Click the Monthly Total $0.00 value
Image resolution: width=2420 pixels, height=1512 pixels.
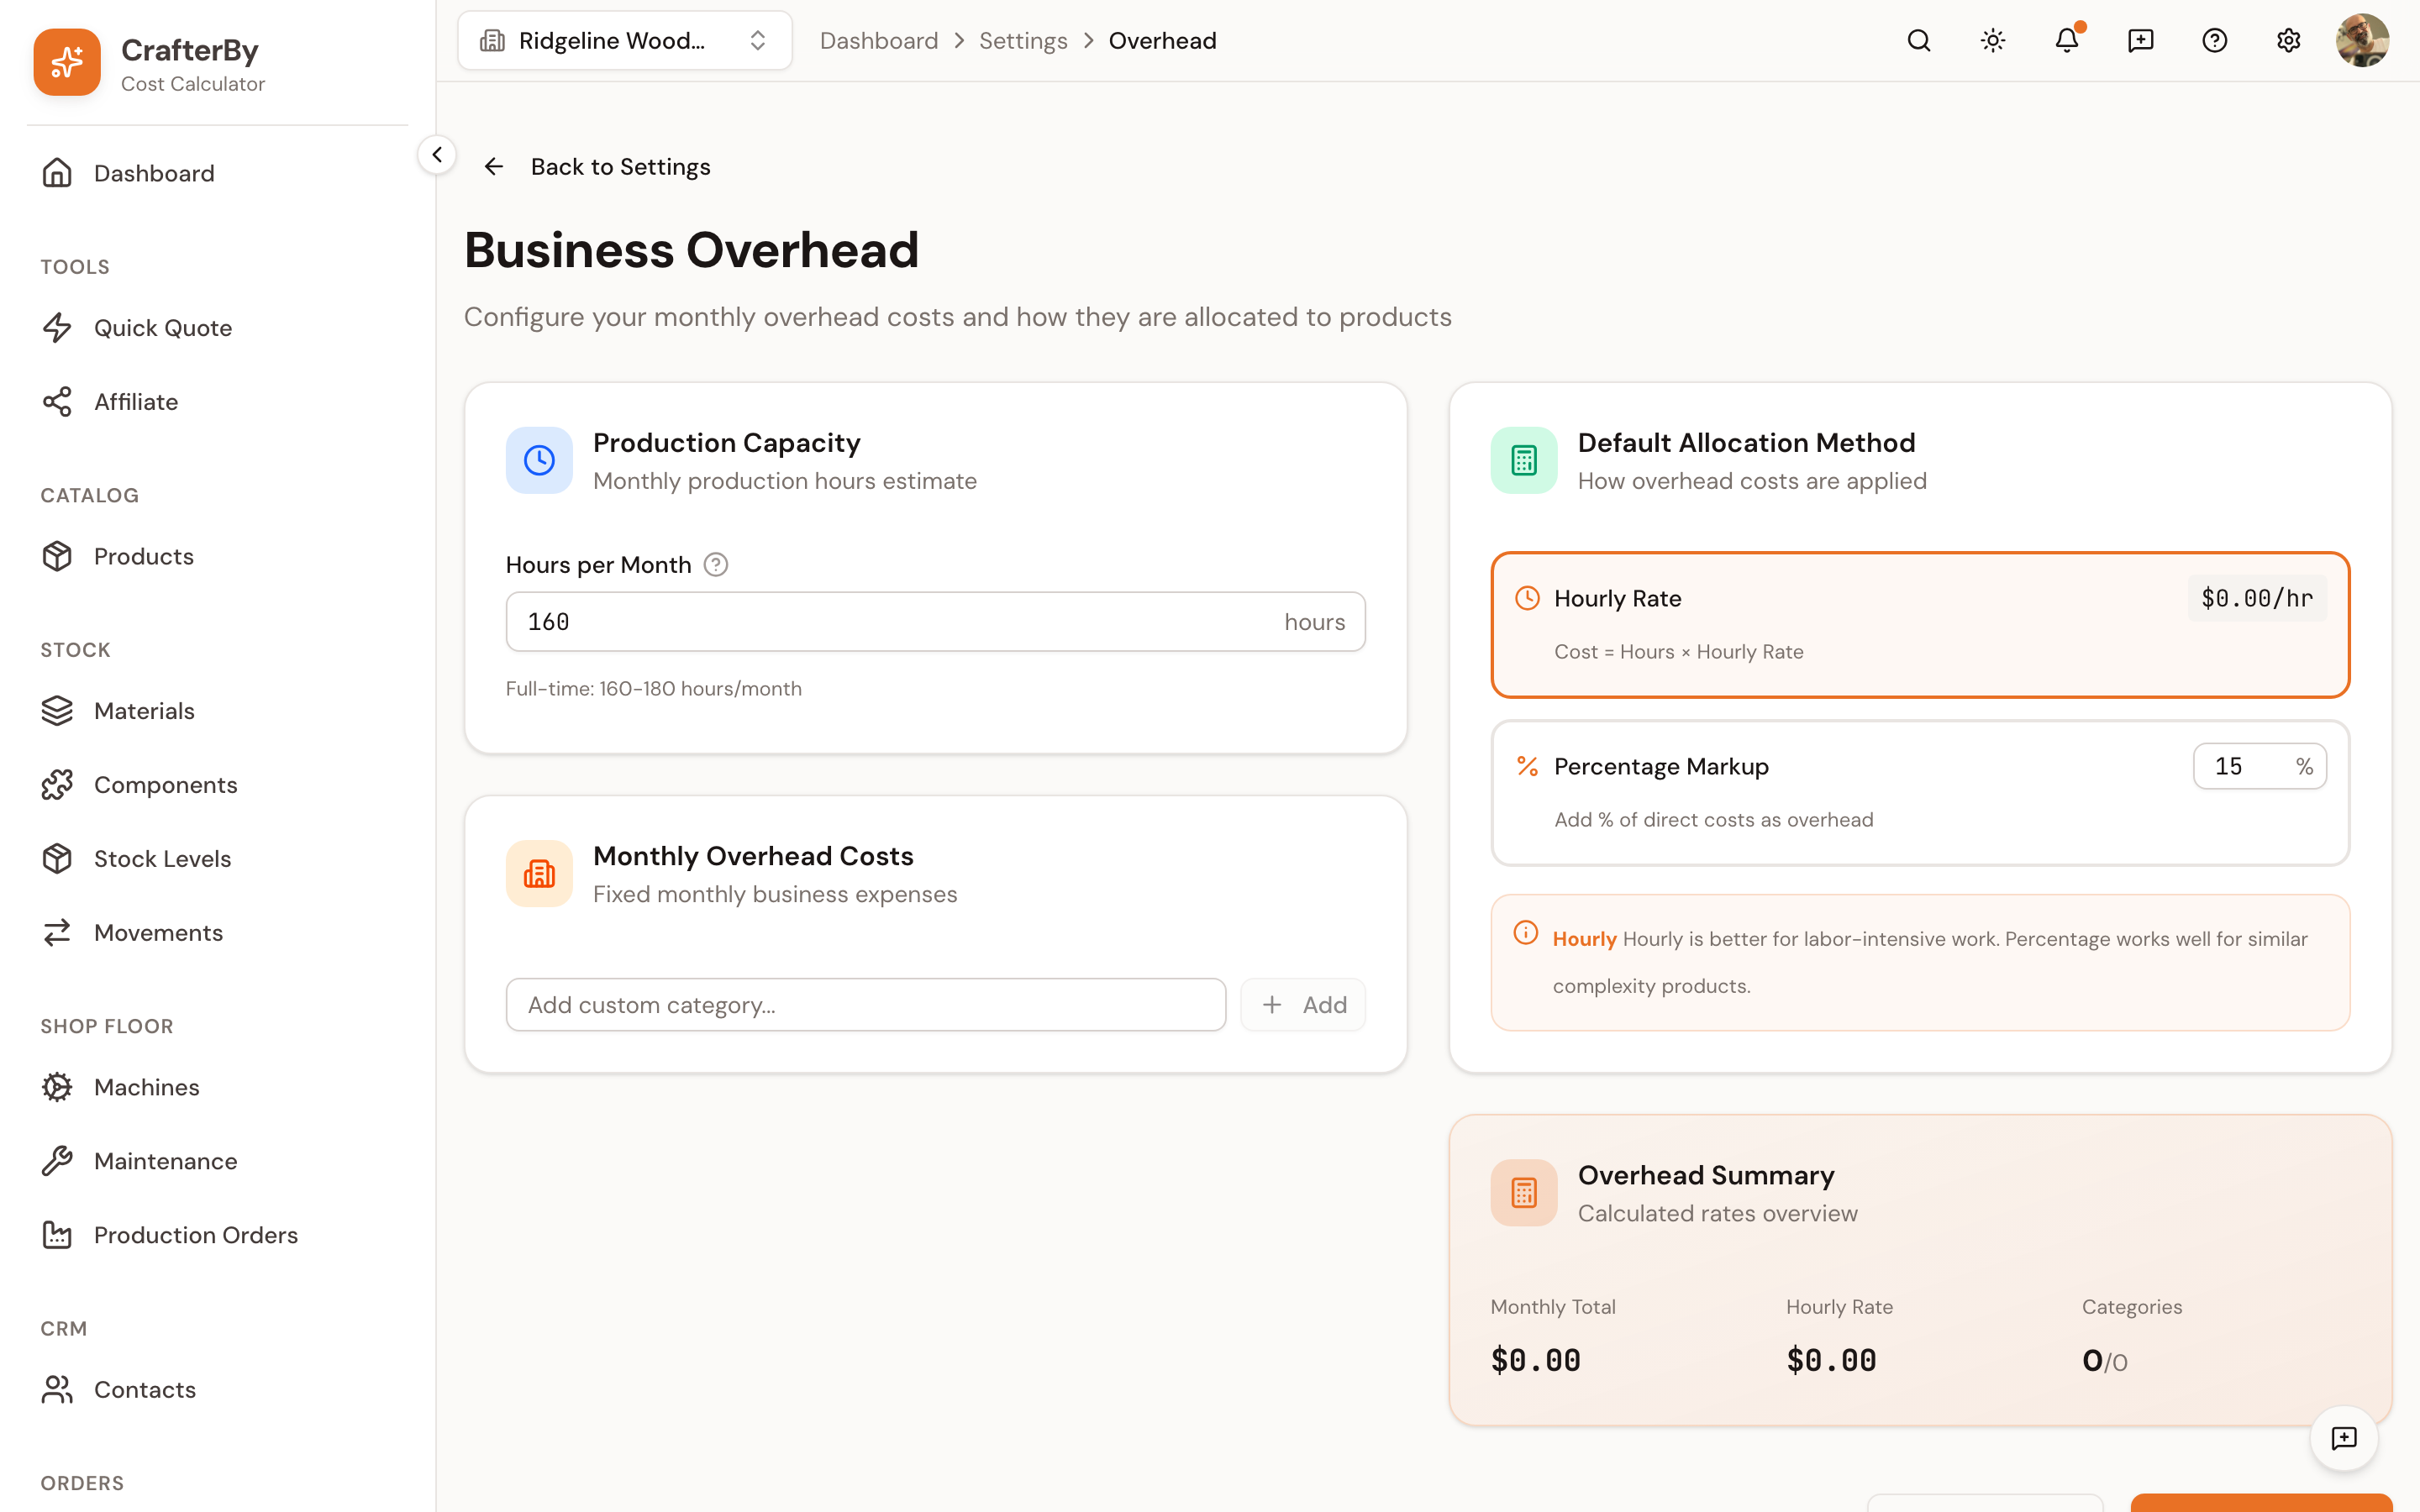click(x=1535, y=1360)
